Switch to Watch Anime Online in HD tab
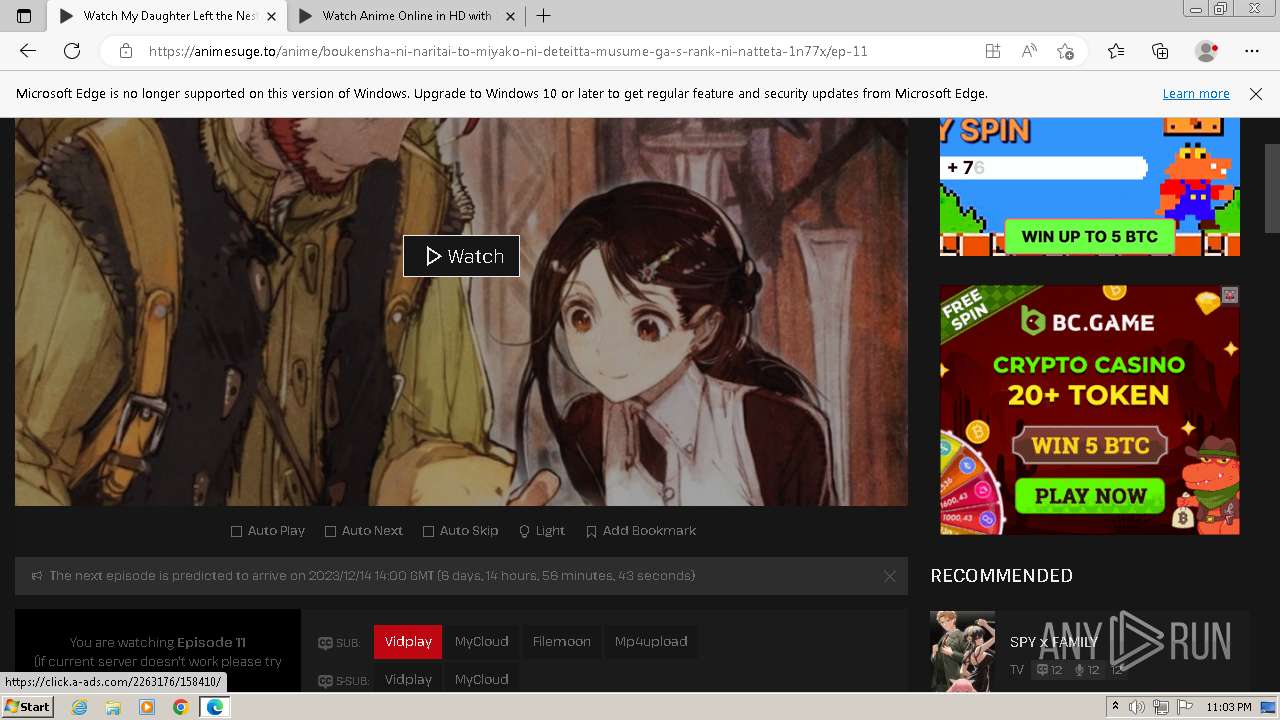The height and width of the screenshot is (720, 1280). [406, 16]
